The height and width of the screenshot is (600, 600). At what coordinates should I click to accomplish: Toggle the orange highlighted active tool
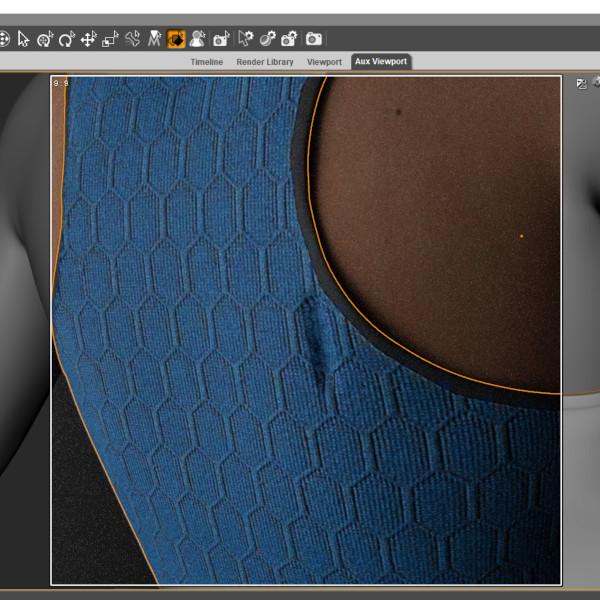[176, 39]
